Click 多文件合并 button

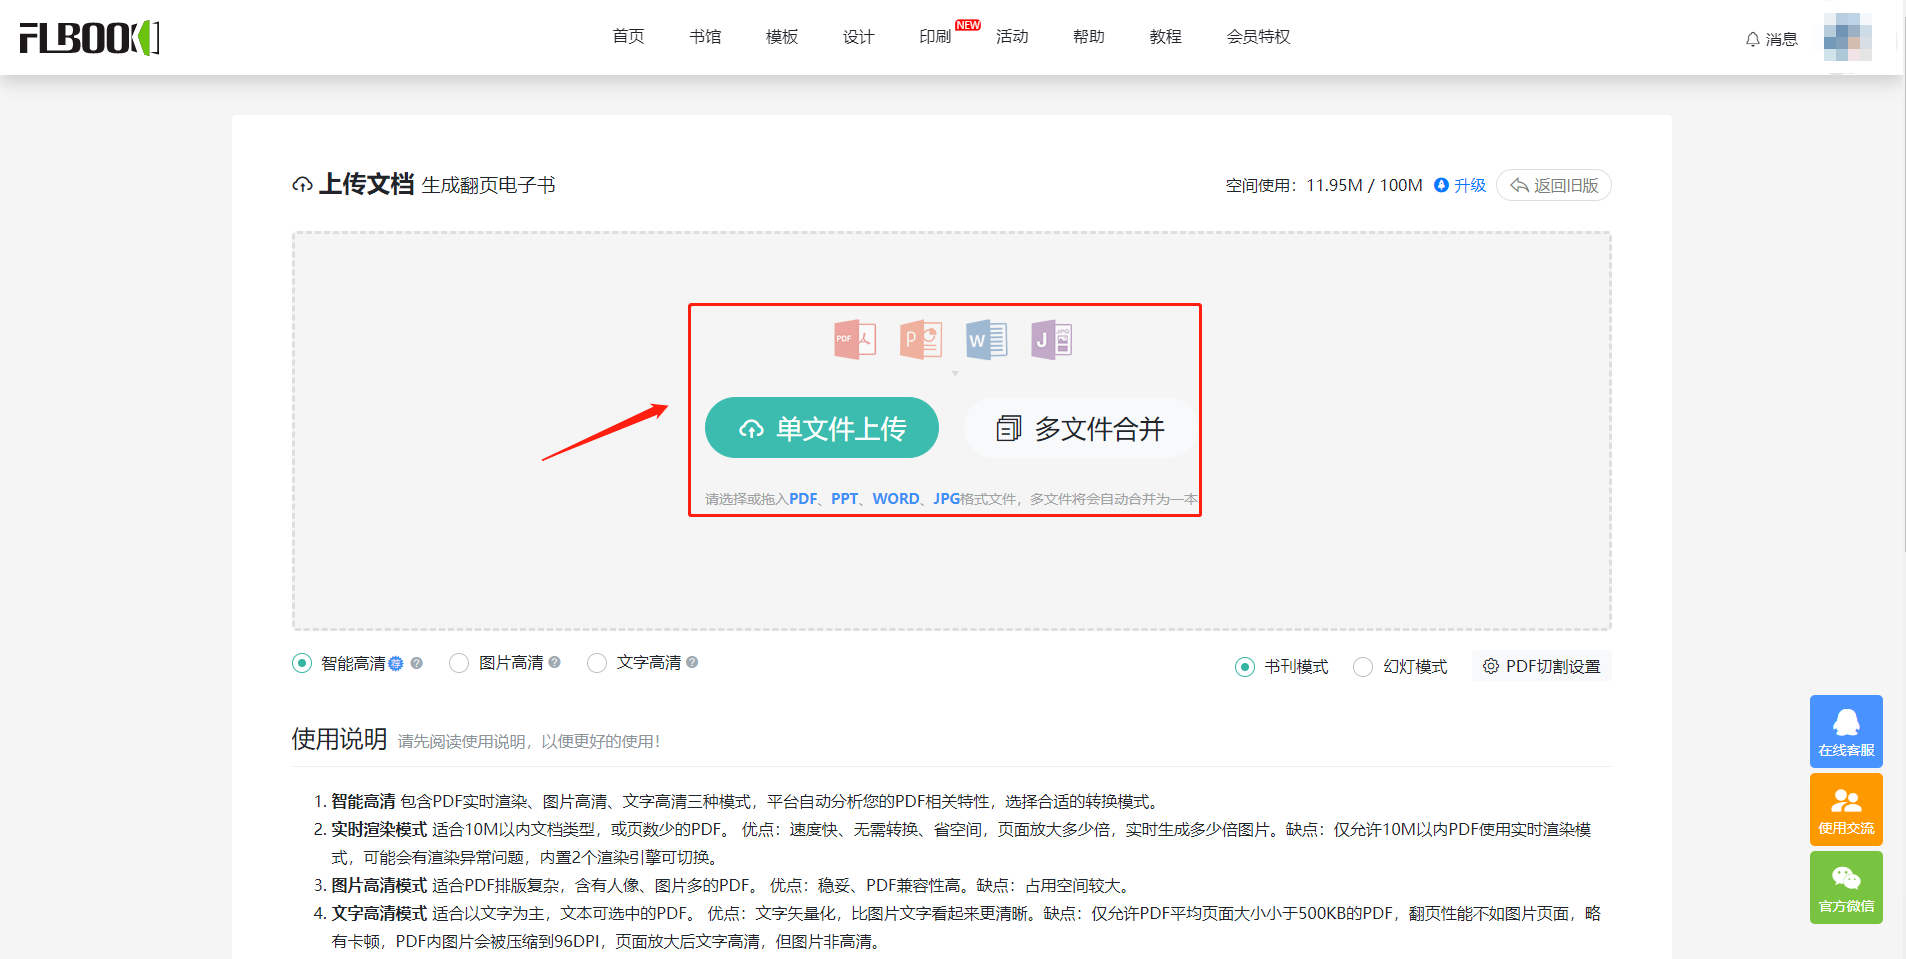coord(1079,428)
